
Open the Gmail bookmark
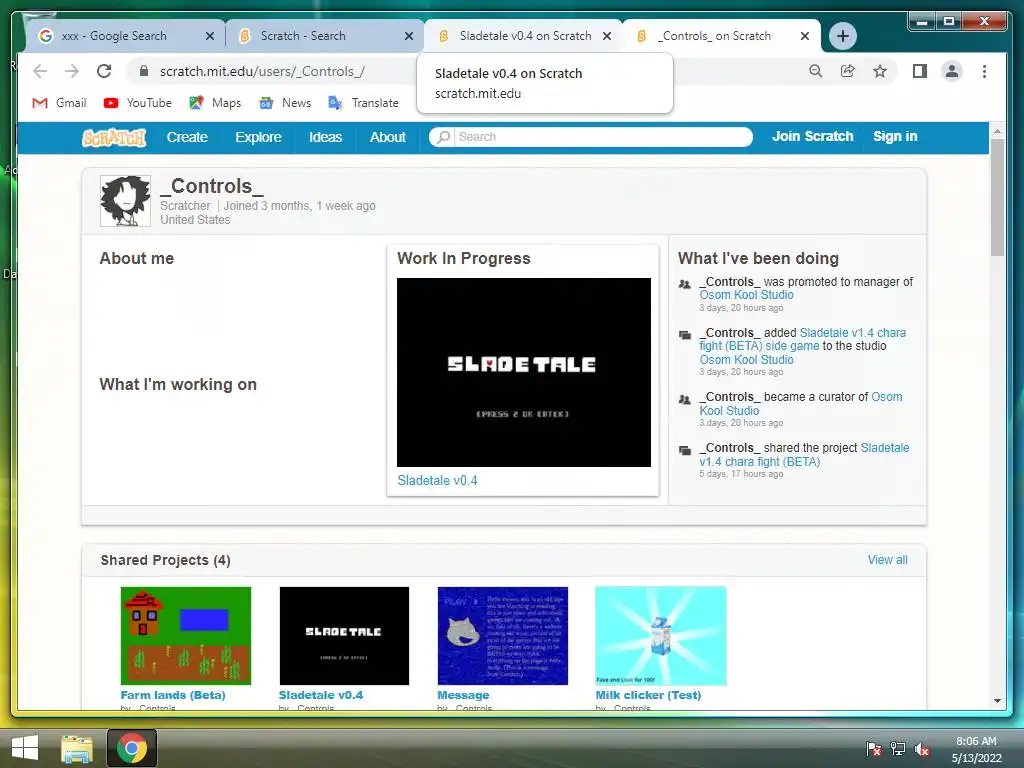coord(59,103)
